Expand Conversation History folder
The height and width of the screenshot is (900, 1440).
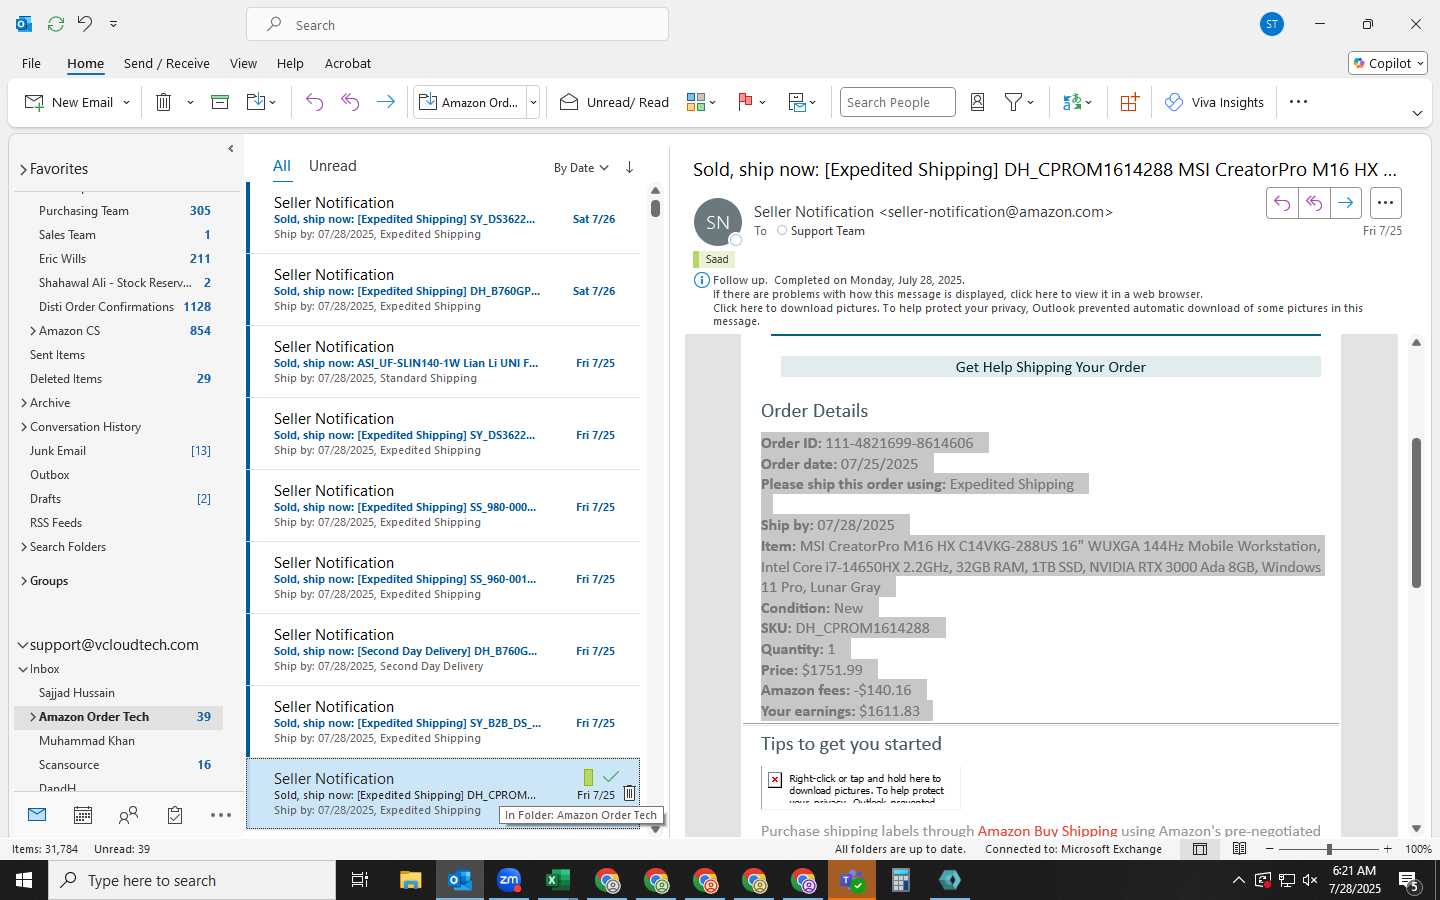(x=24, y=427)
